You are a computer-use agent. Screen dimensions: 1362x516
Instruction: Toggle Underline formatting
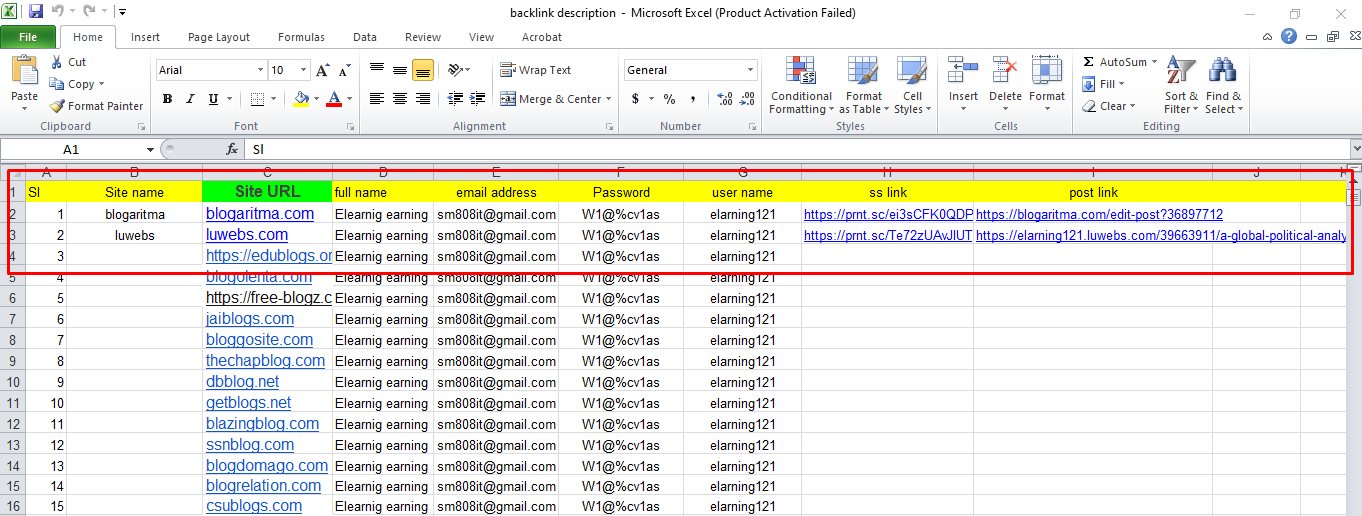coord(213,99)
